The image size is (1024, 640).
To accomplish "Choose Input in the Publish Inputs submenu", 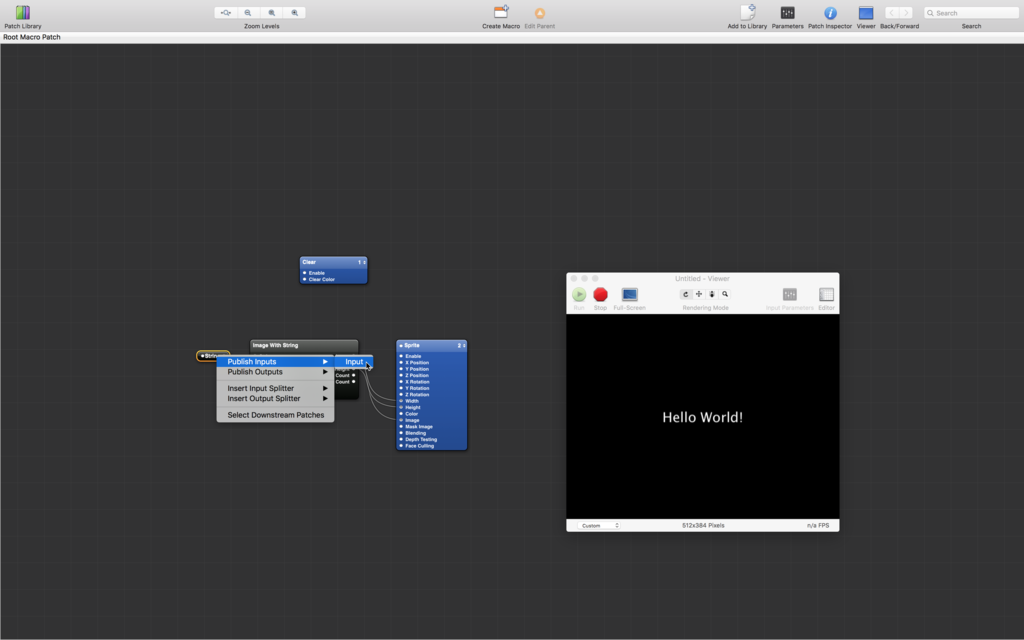I will point(354,362).
